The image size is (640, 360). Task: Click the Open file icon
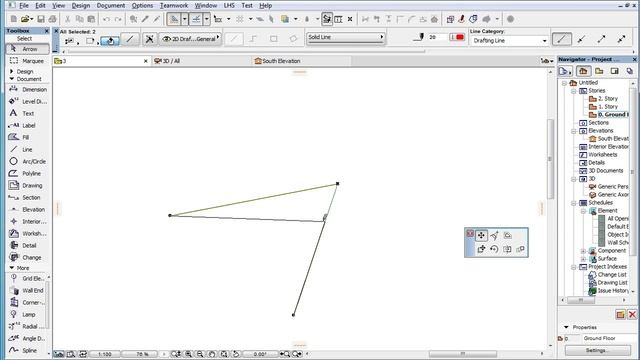(25, 19)
